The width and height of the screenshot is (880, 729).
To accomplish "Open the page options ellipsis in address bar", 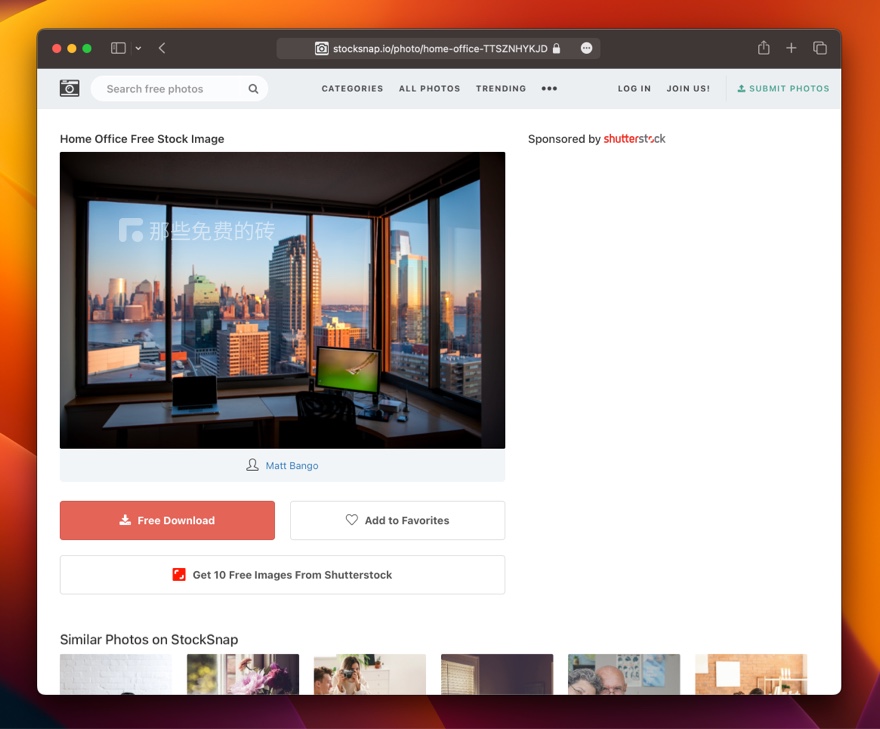I will [586, 48].
